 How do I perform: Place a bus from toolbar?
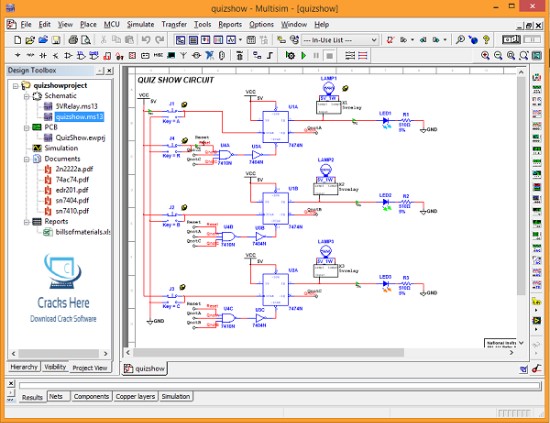click(270, 55)
